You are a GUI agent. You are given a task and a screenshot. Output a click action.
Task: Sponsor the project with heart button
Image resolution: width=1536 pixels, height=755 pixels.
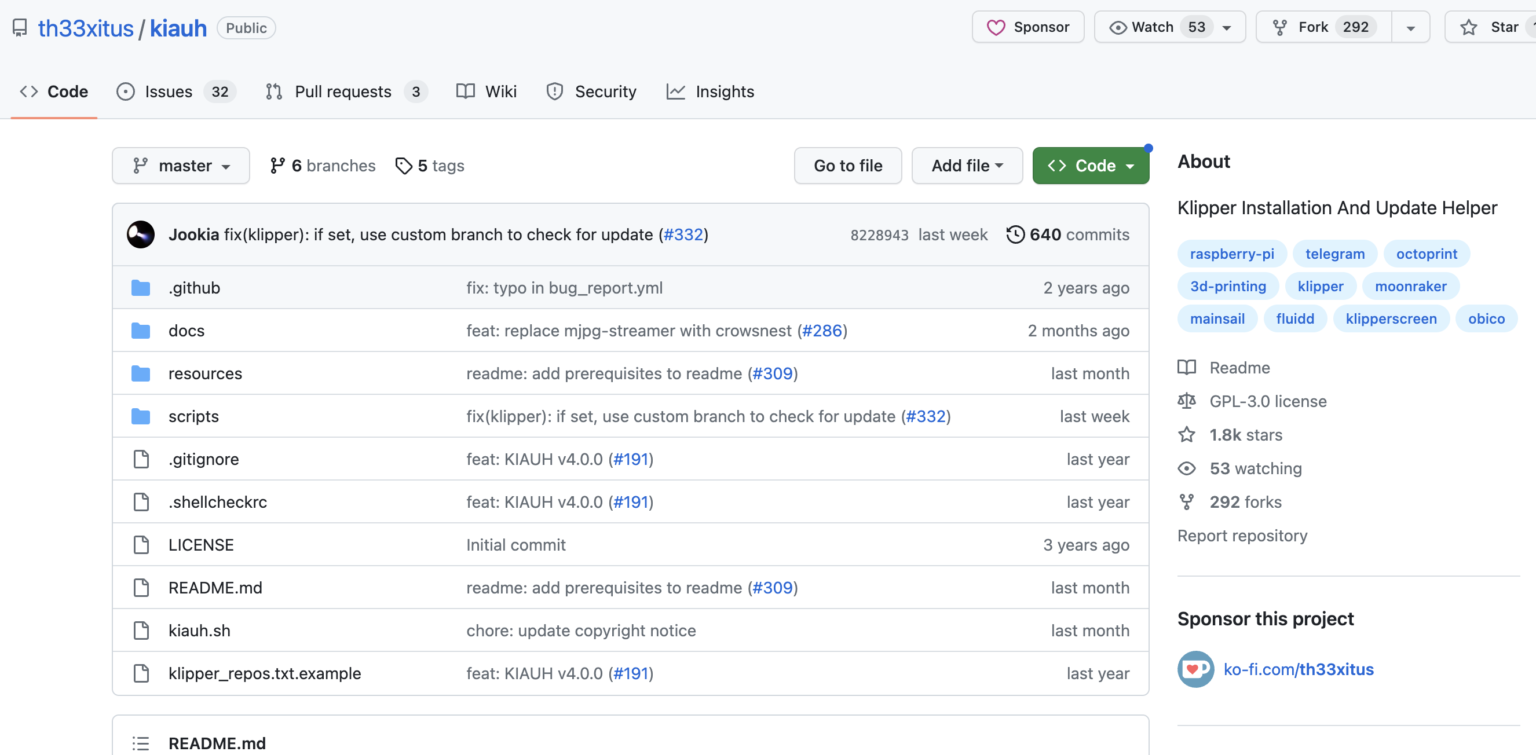[1028, 27]
